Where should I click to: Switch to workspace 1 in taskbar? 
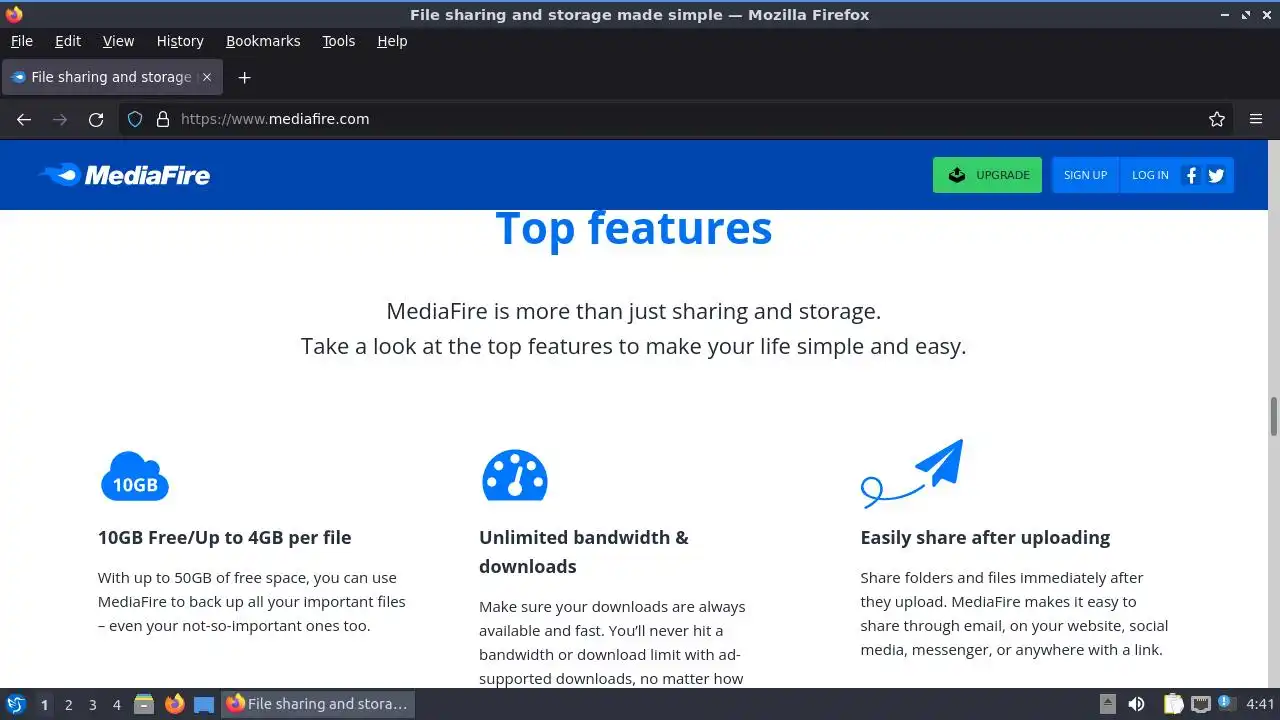(44, 704)
